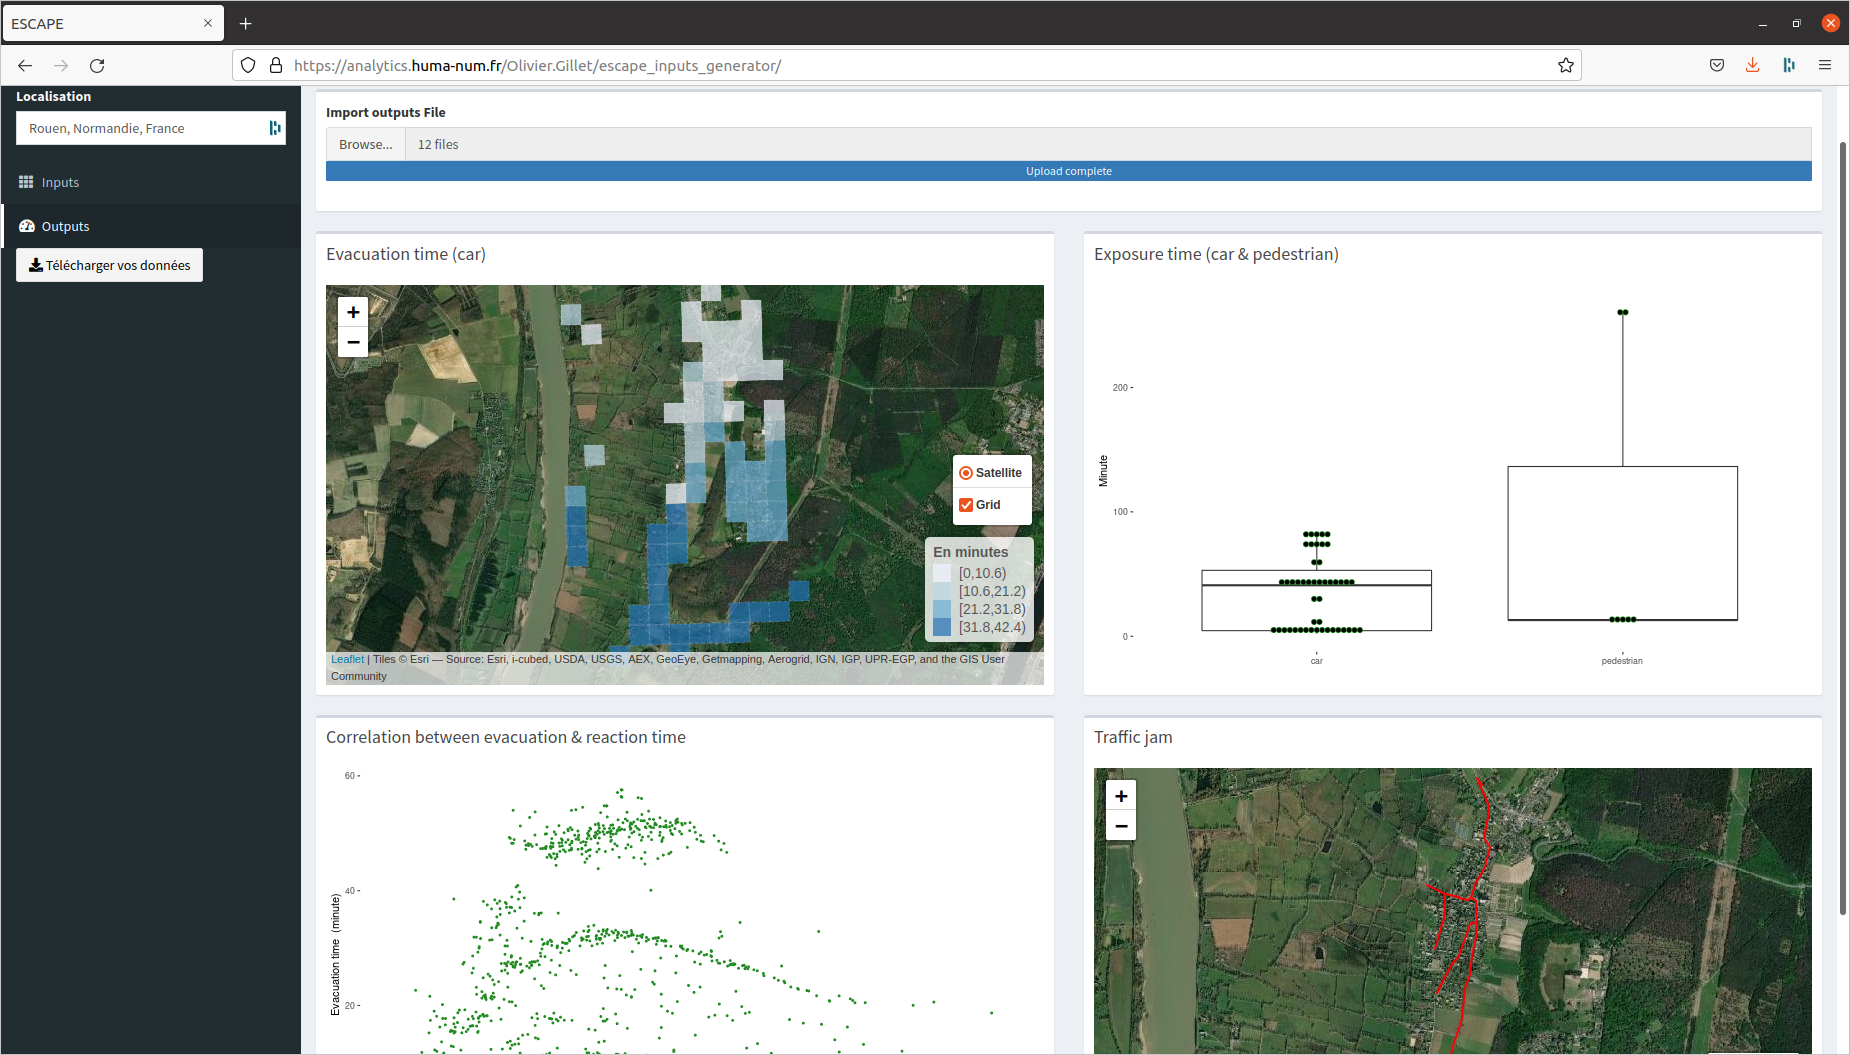Open the shield tracking protection icon
This screenshot has width=1850, height=1055.
point(248,65)
